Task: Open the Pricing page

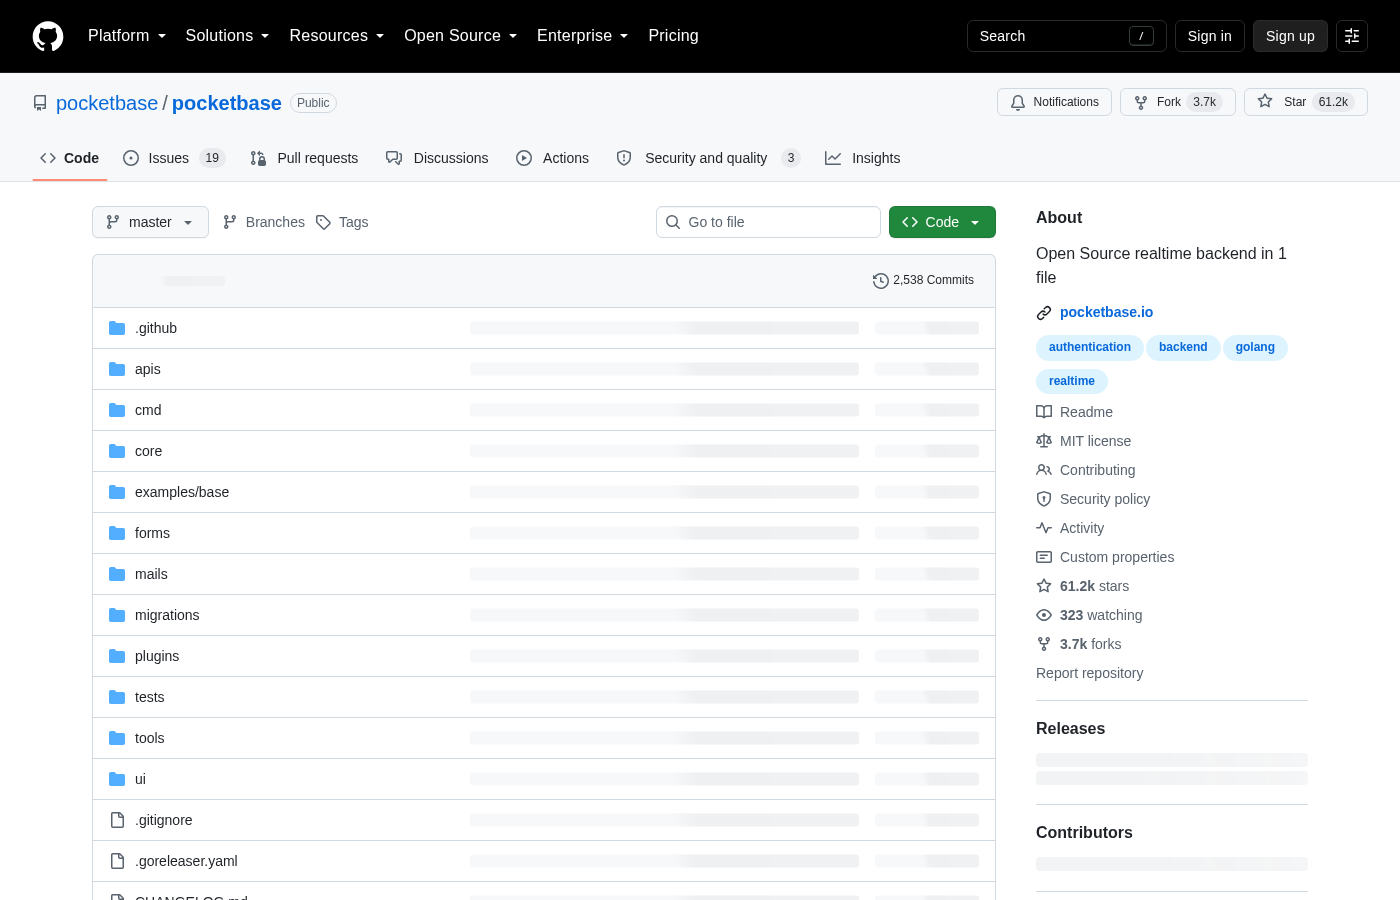Action: [x=673, y=36]
